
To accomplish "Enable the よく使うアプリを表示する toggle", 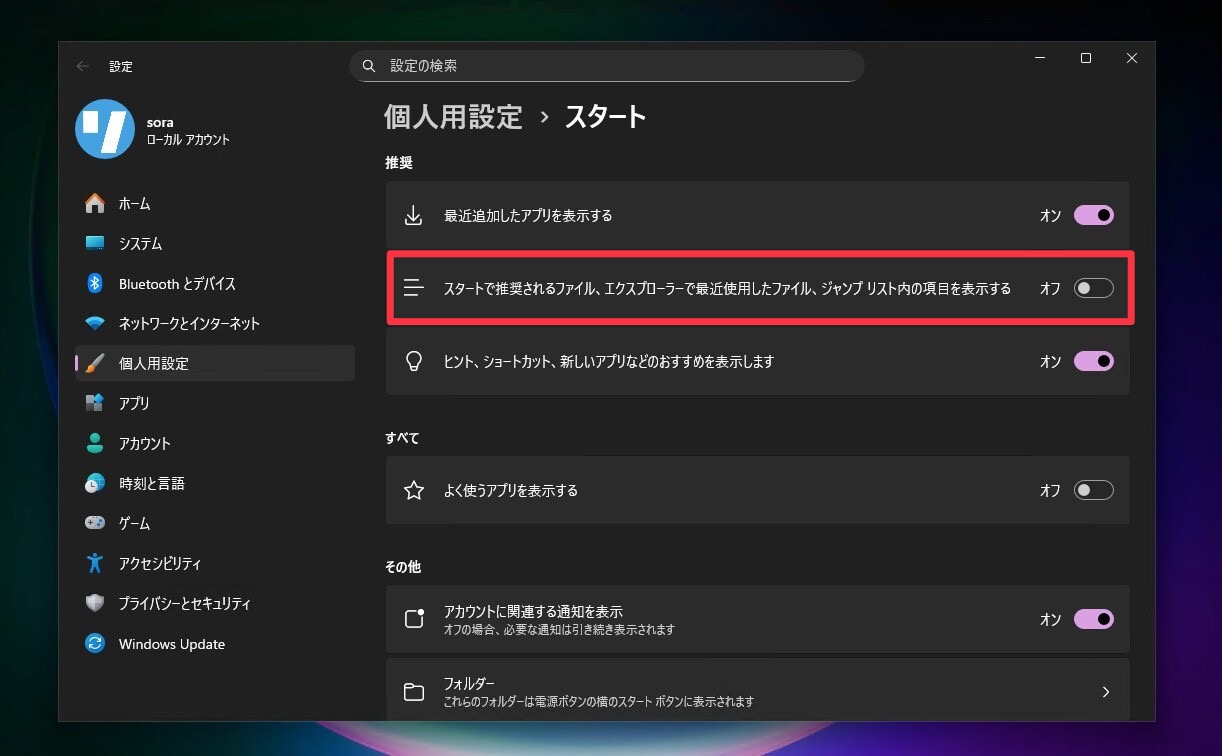I will coord(1093,491).
